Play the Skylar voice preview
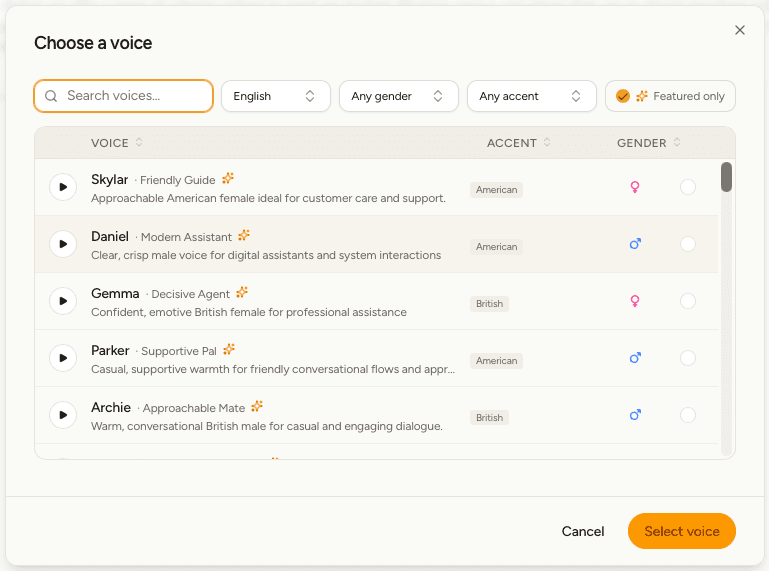The width and height of the screenshot is (769, 571). [x=63, y=187]
